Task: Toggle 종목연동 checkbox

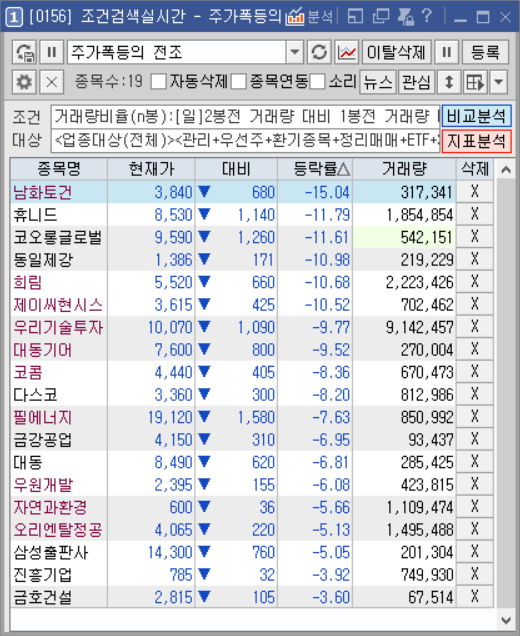Action: point(239,82)
